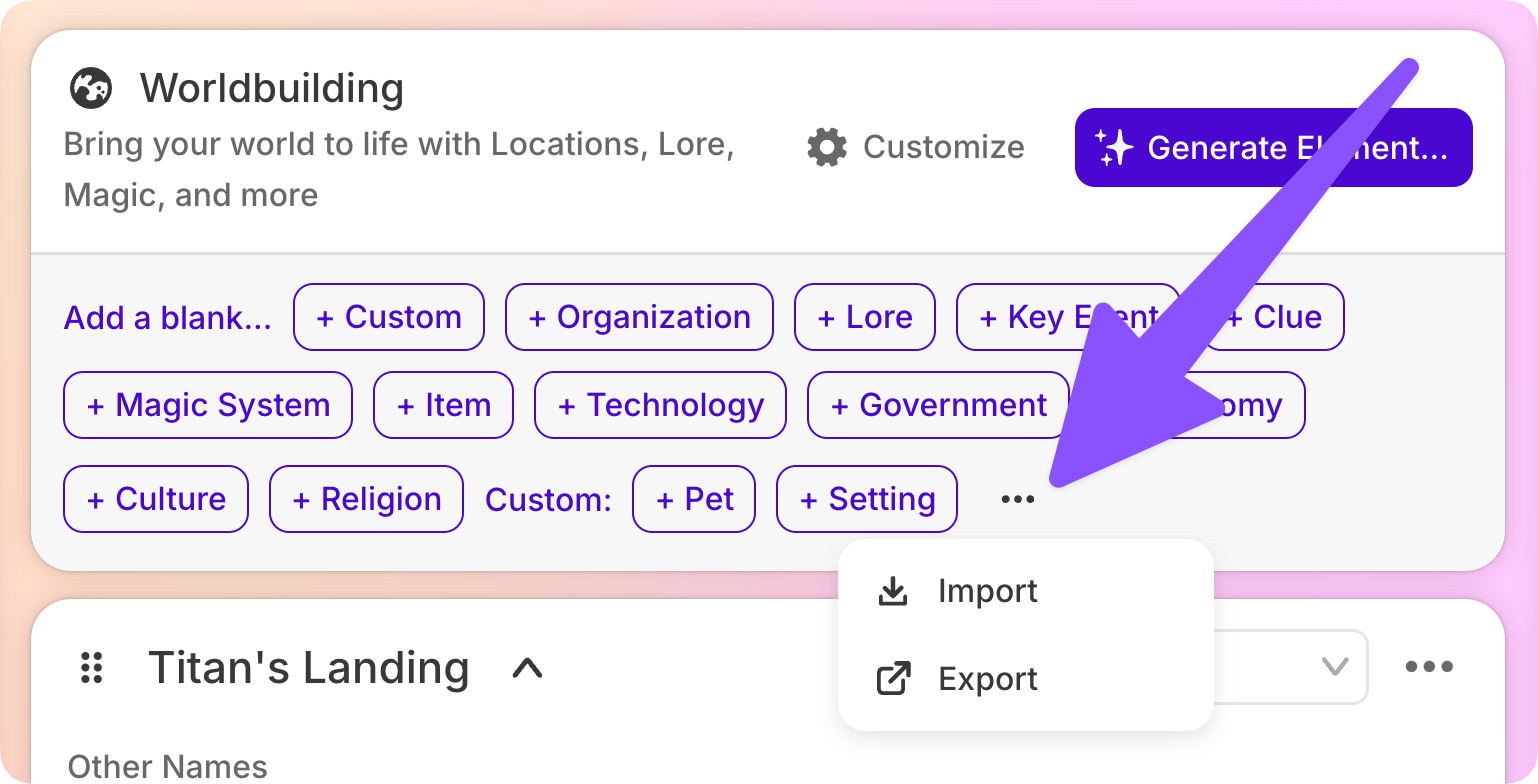Click the Worldbuilding globe icon
This screenshot has width=1538, height=784.
coord(90,88)
